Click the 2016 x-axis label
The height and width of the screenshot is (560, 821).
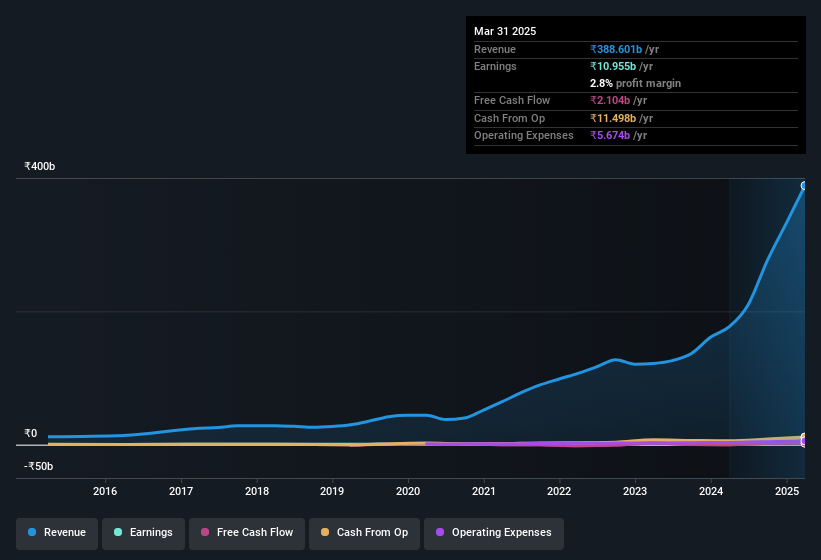pos(105,491)
